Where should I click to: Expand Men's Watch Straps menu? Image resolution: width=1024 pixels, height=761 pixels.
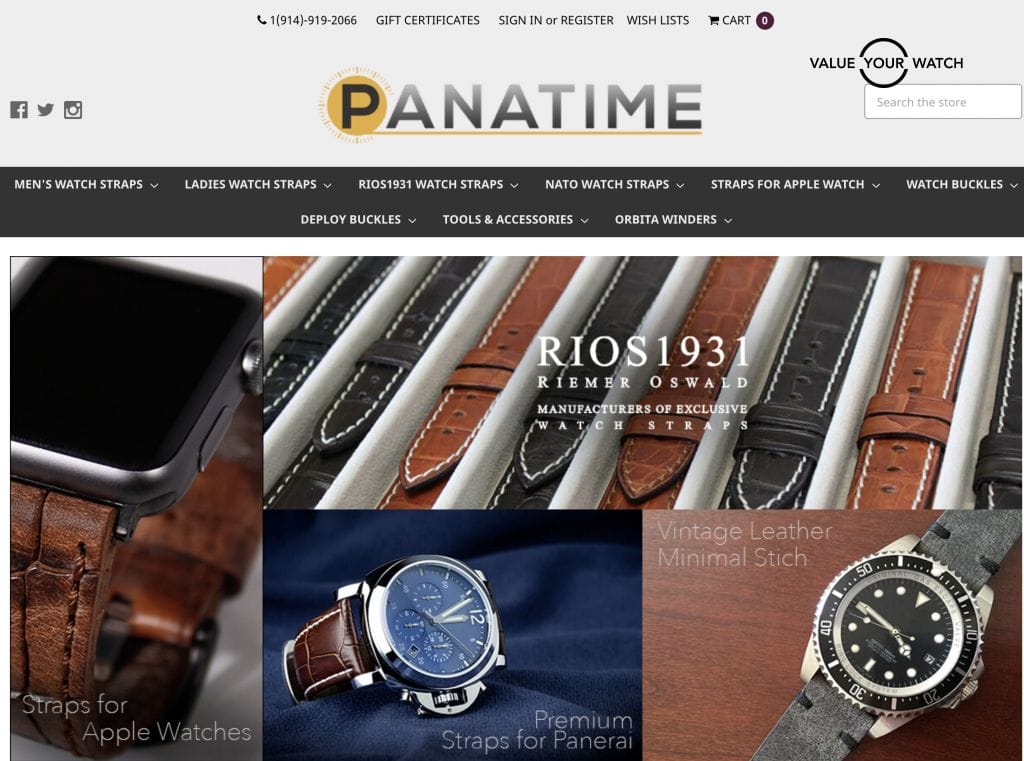(x=86, y=184)
